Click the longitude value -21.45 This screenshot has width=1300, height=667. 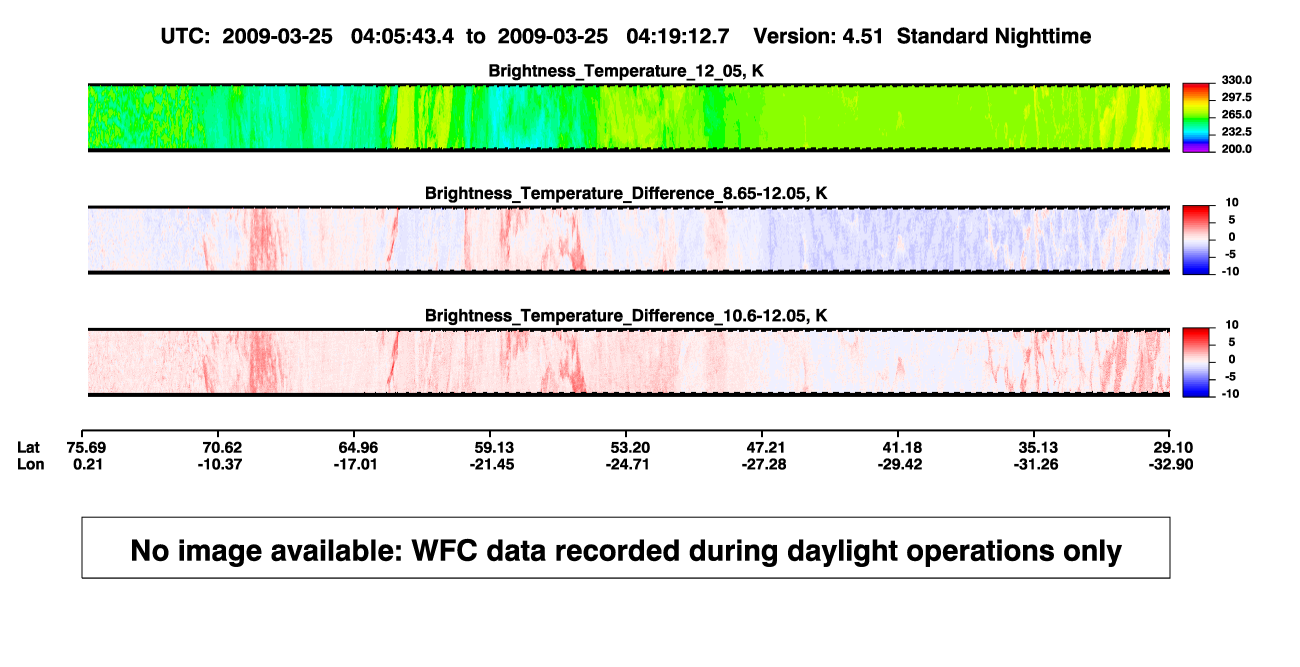tap(493, 464)
